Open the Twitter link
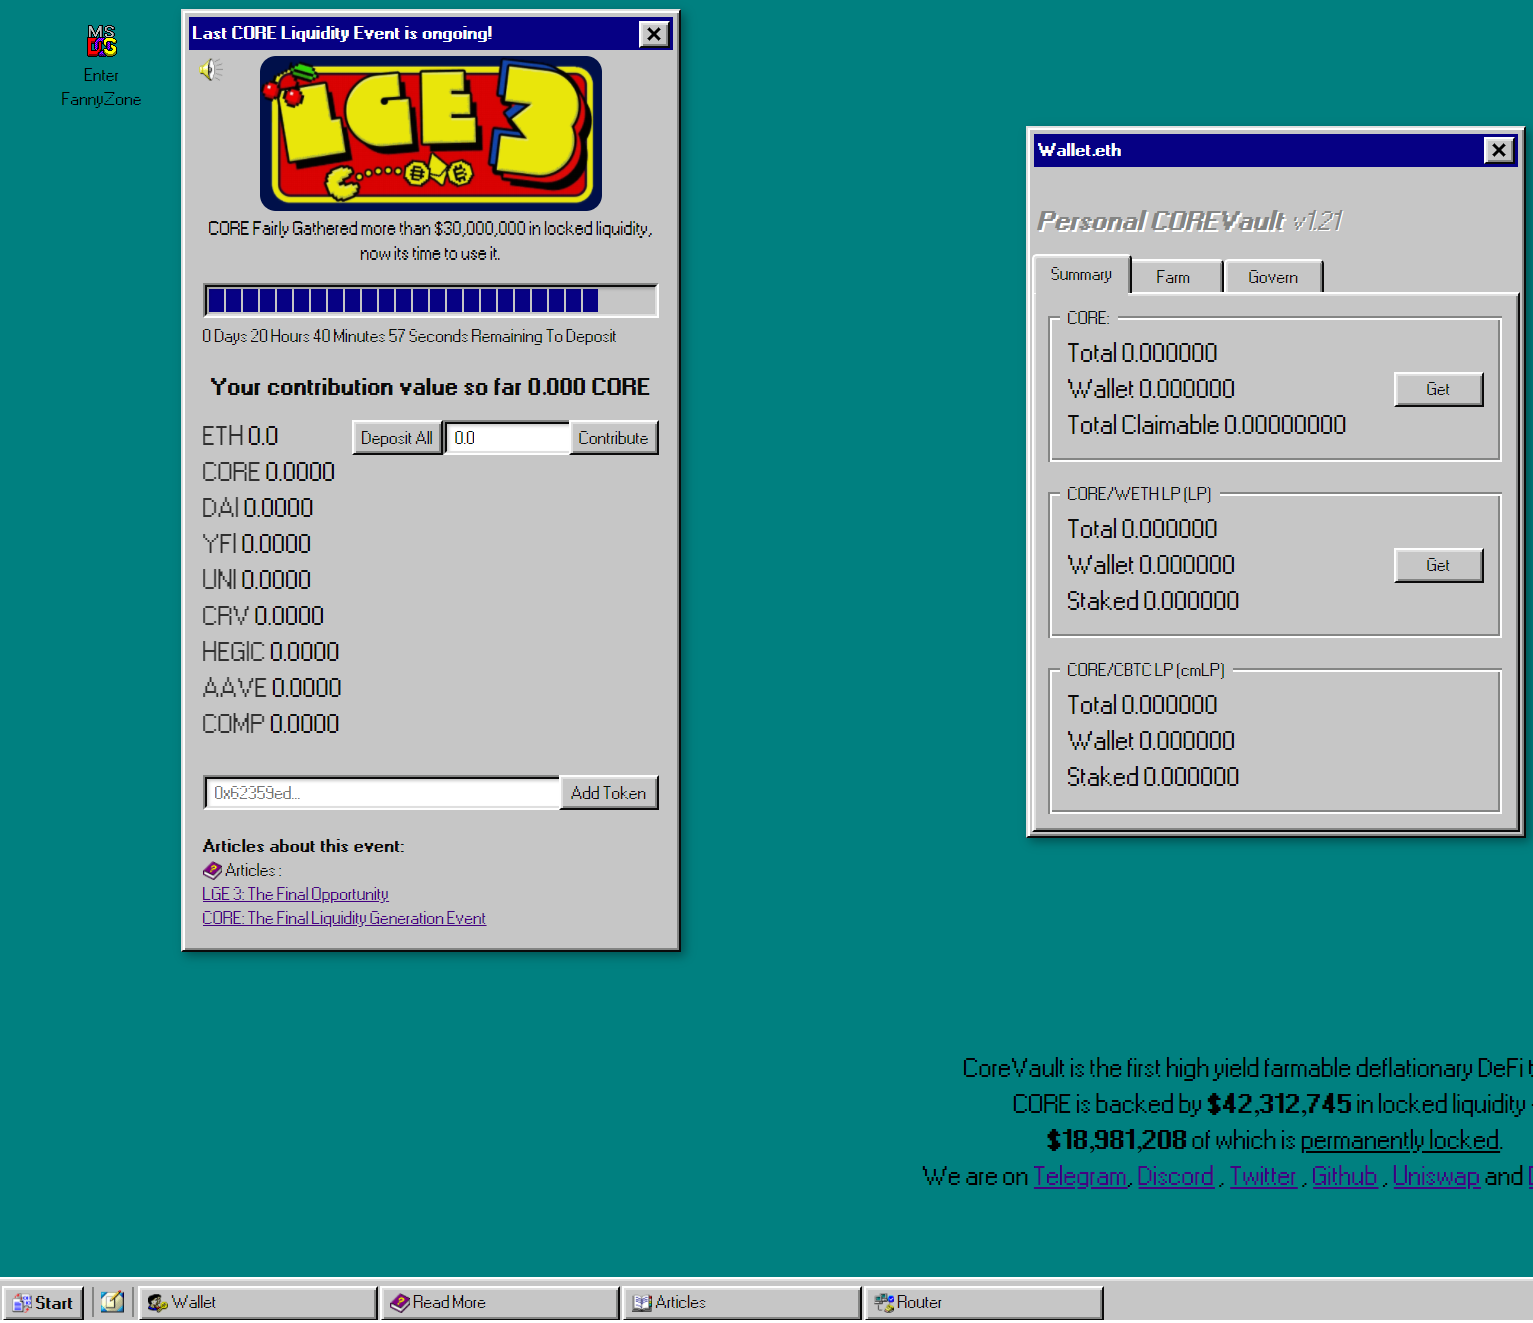The image size is (1533, 1323). click(x=1263, y=1176)
